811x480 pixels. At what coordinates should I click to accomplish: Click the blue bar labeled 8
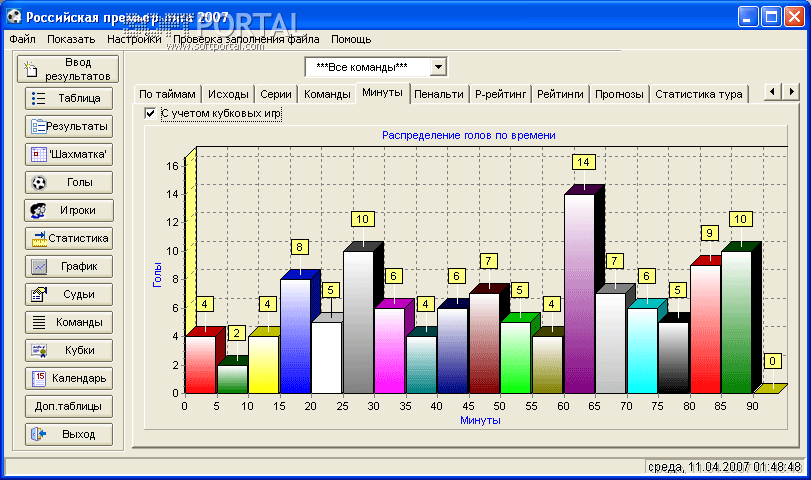(296, 336)
